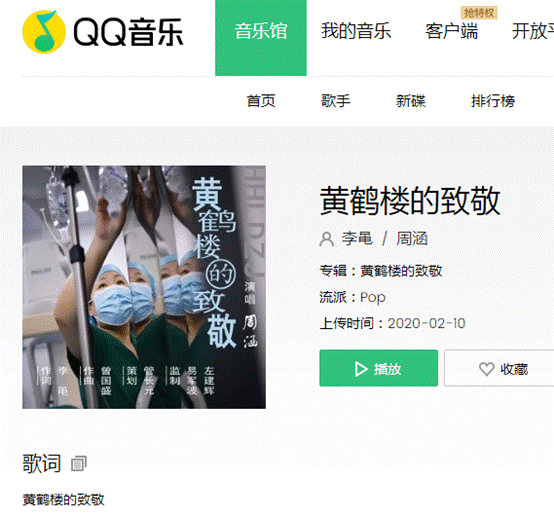Screen dimensions: 554x517
Task: Open the 排行榜 section
Action: coord(493,101)
